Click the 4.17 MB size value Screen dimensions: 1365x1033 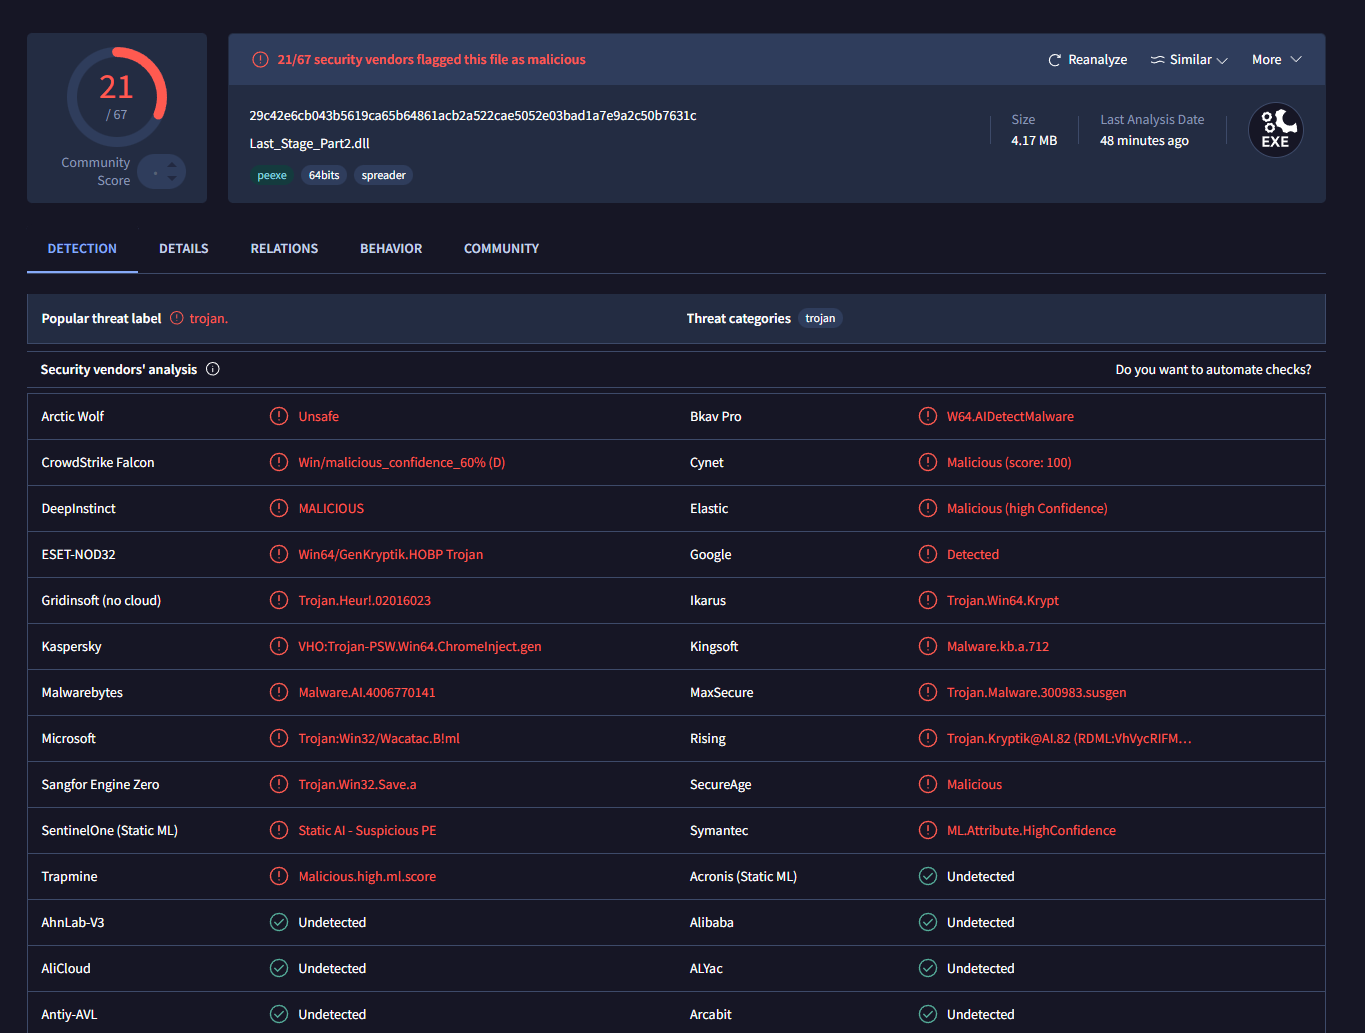point(1034,140)
